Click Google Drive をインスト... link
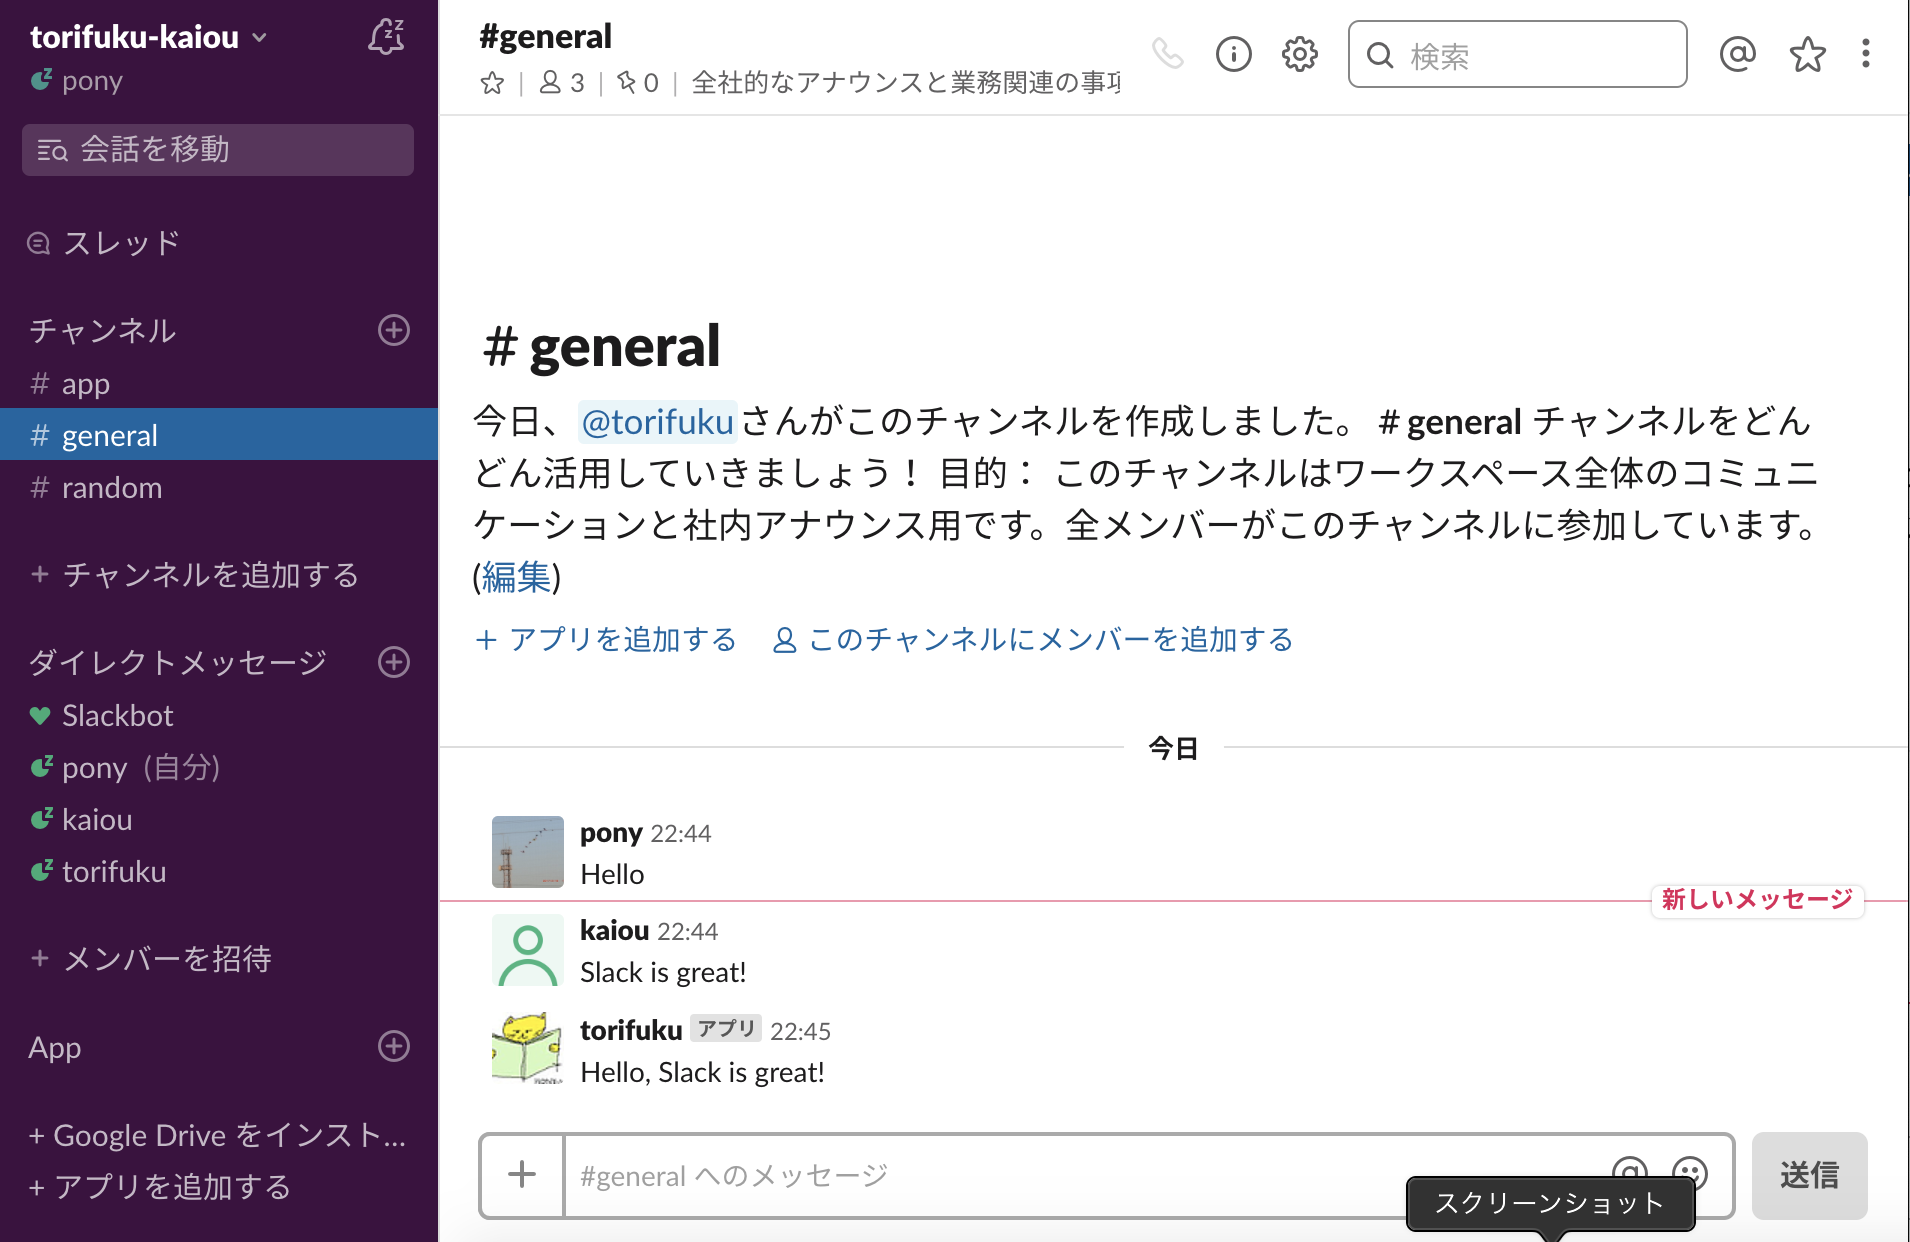 pos(217,1136)
